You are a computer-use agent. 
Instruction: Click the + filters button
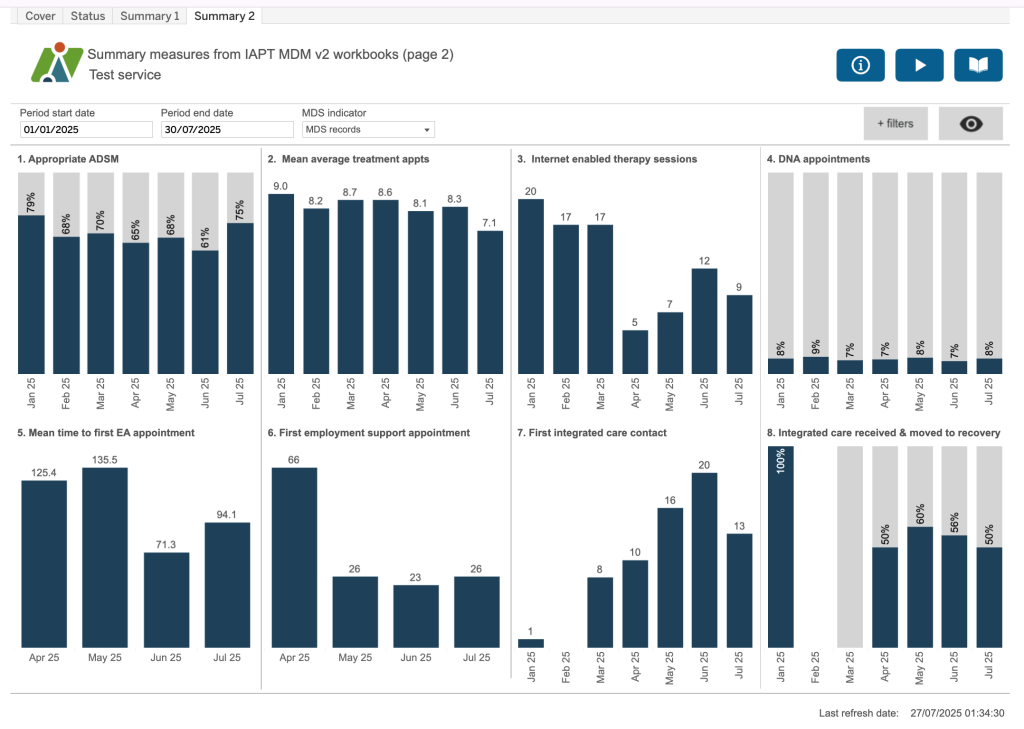tap(895, 123)
